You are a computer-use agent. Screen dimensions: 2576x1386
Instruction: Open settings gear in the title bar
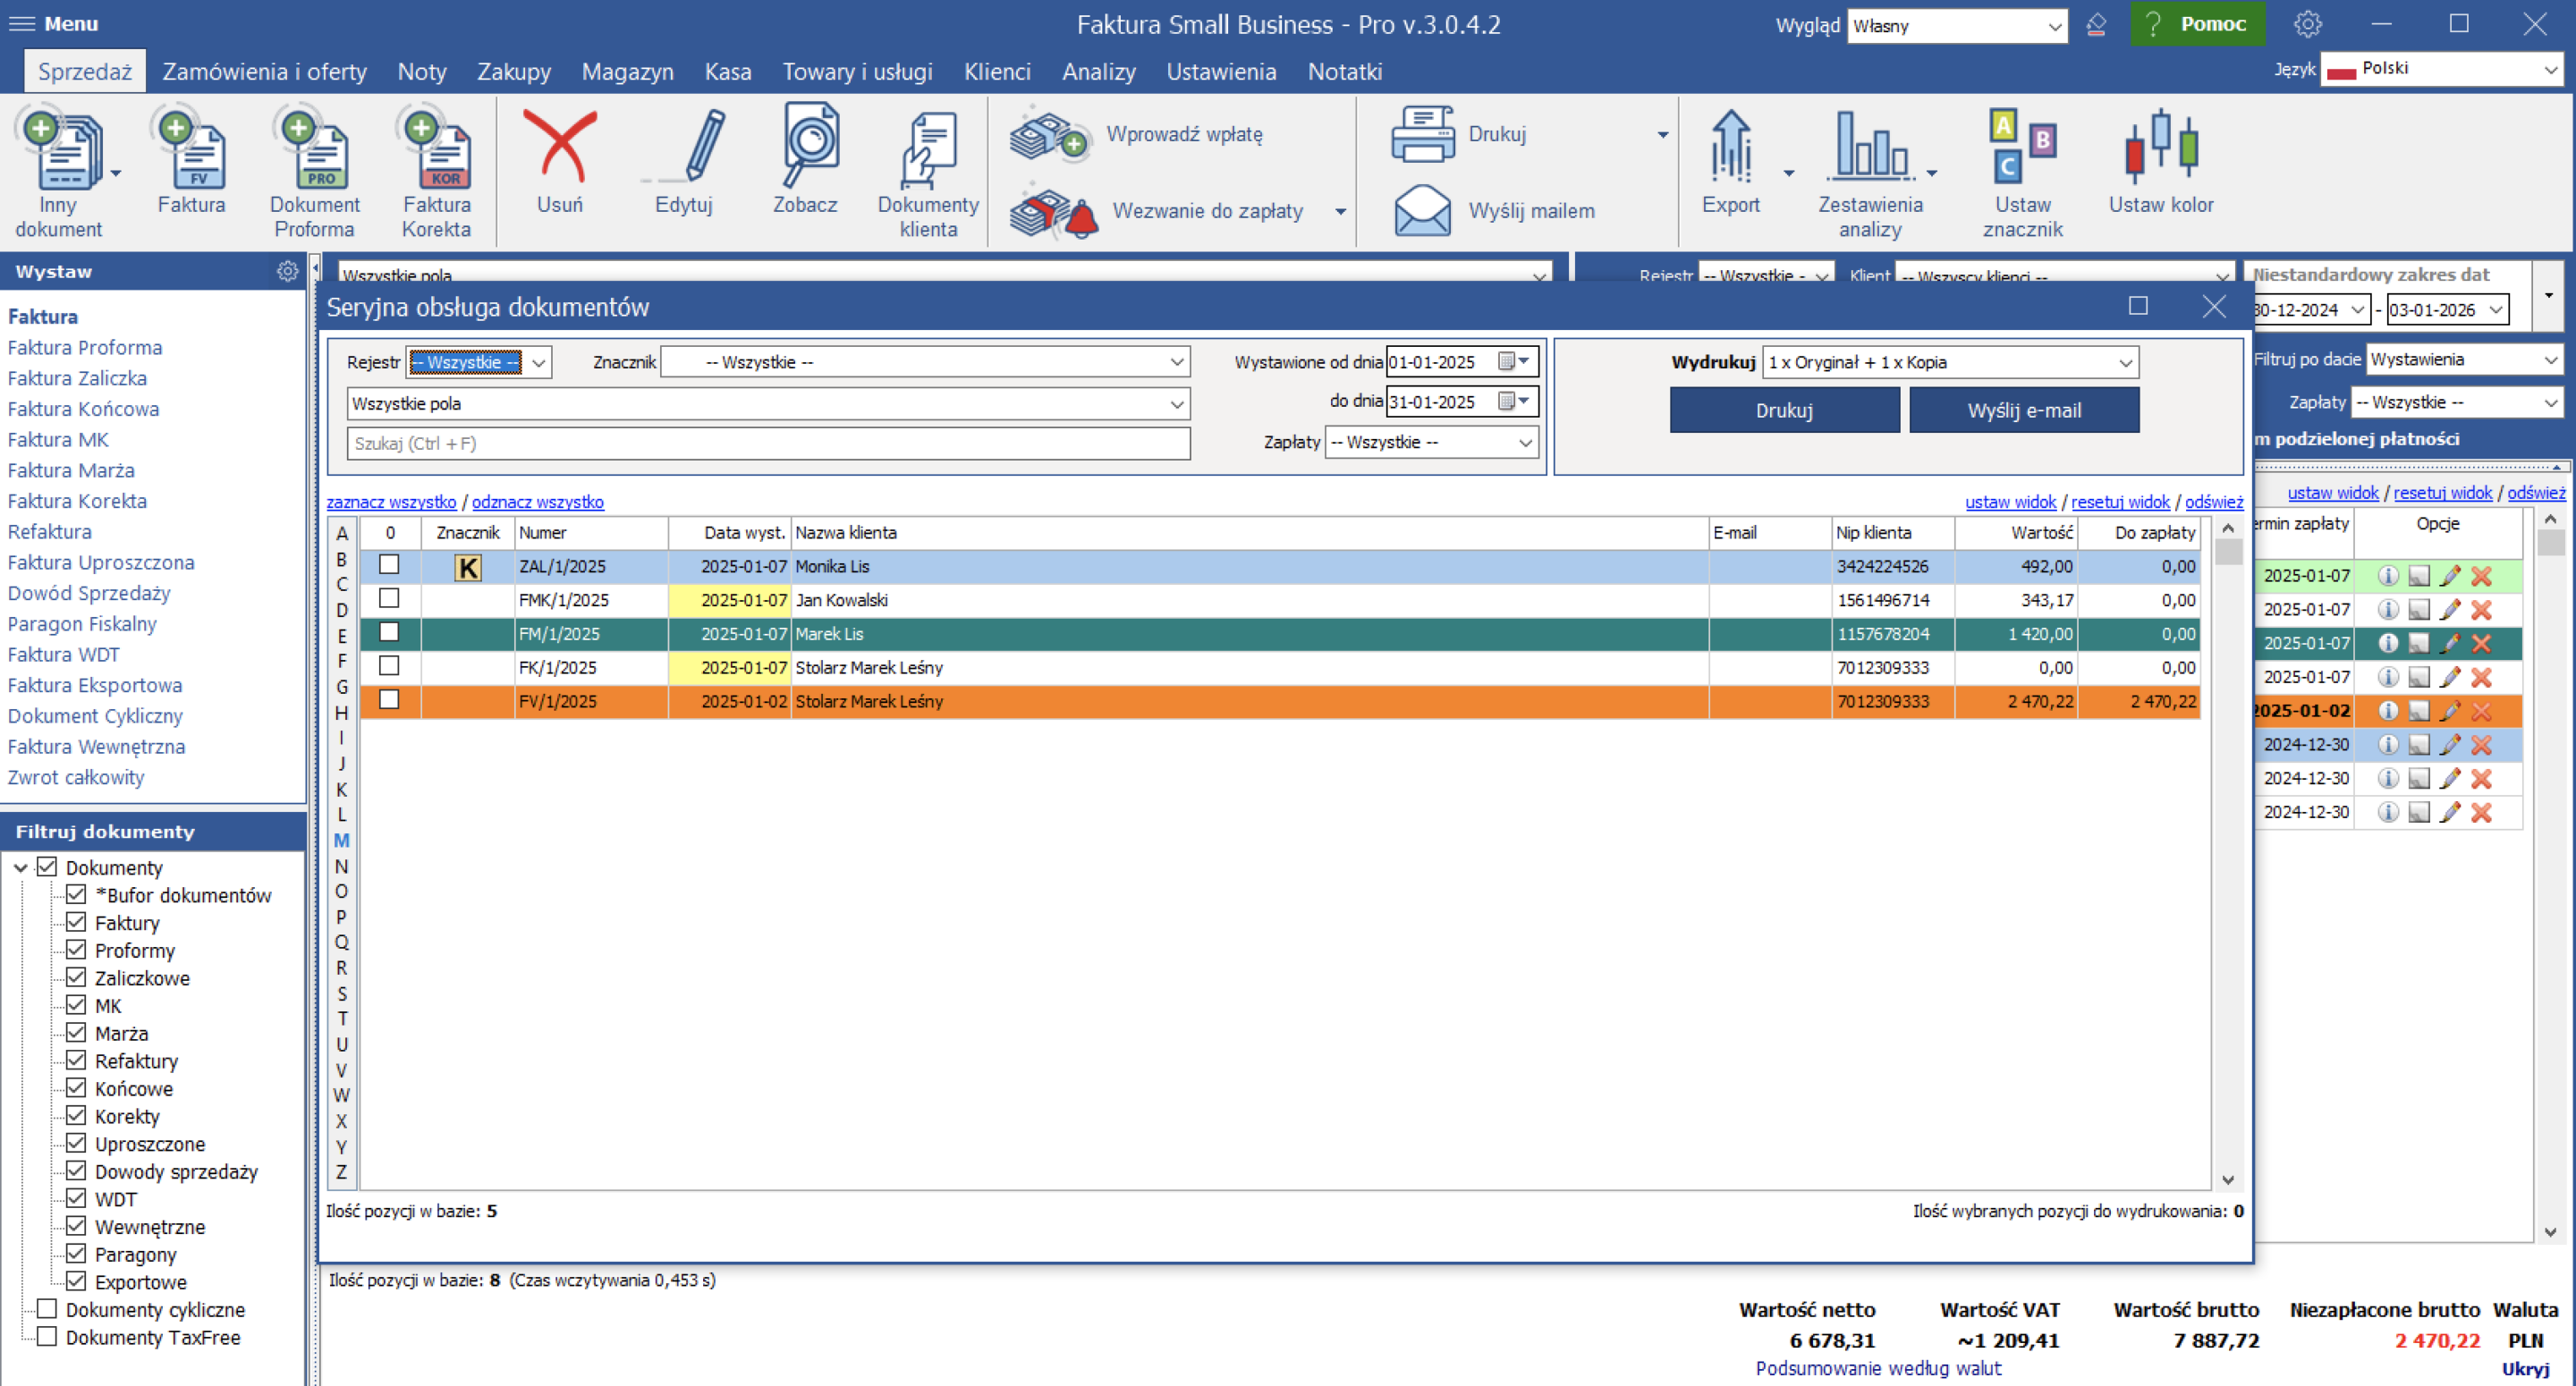coord(2307,24)
